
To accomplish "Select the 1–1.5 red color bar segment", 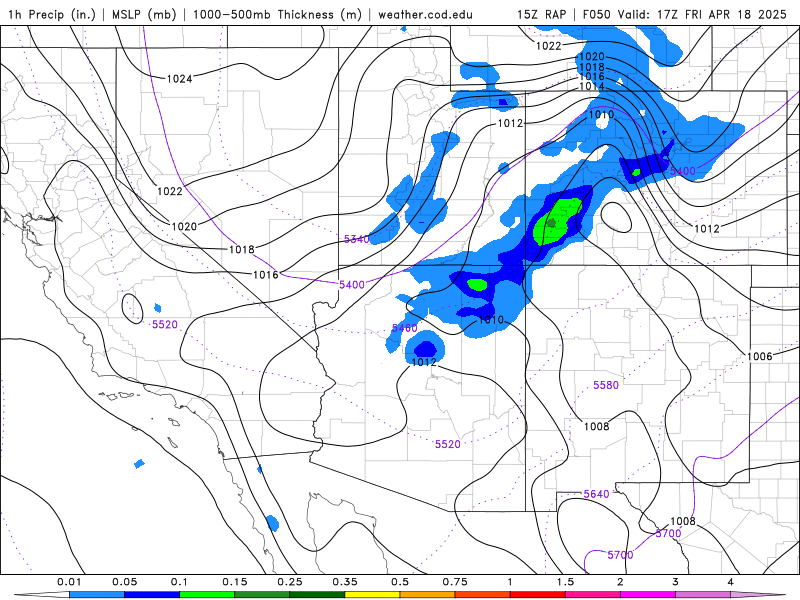I will 538,595.
